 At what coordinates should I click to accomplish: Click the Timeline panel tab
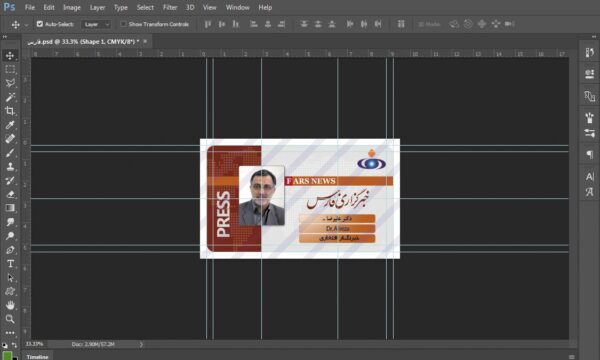click(x=38, y=357)
